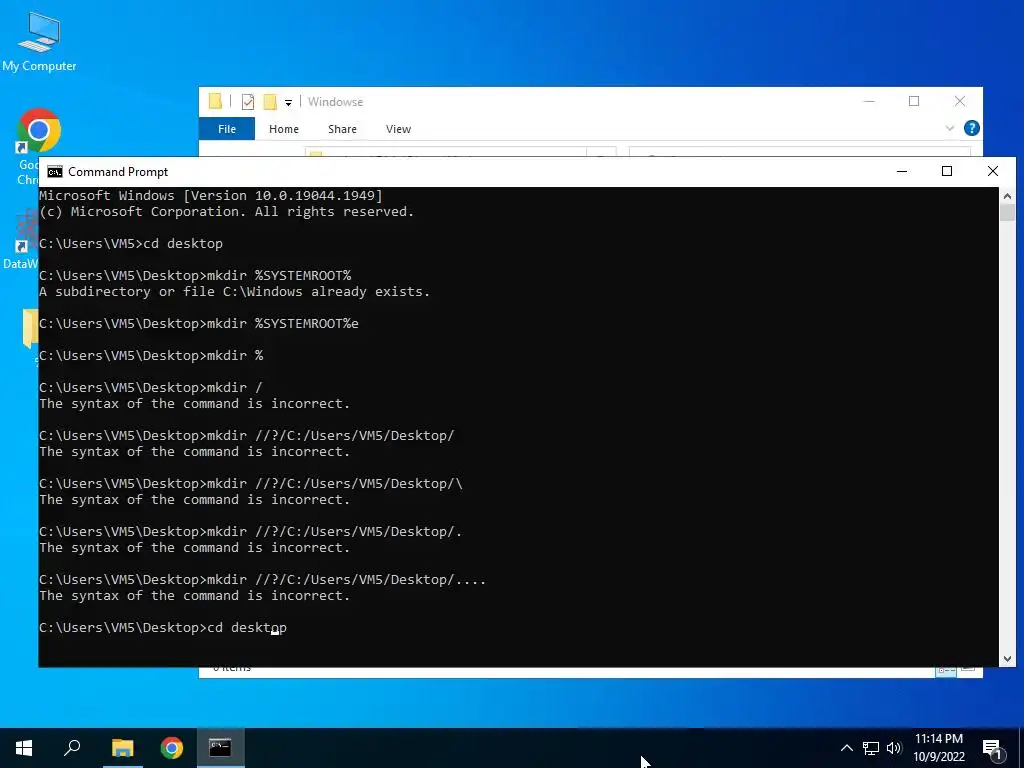Open File Explorer from taskbar
1024x768 pixels.
[x=122, y=748]
